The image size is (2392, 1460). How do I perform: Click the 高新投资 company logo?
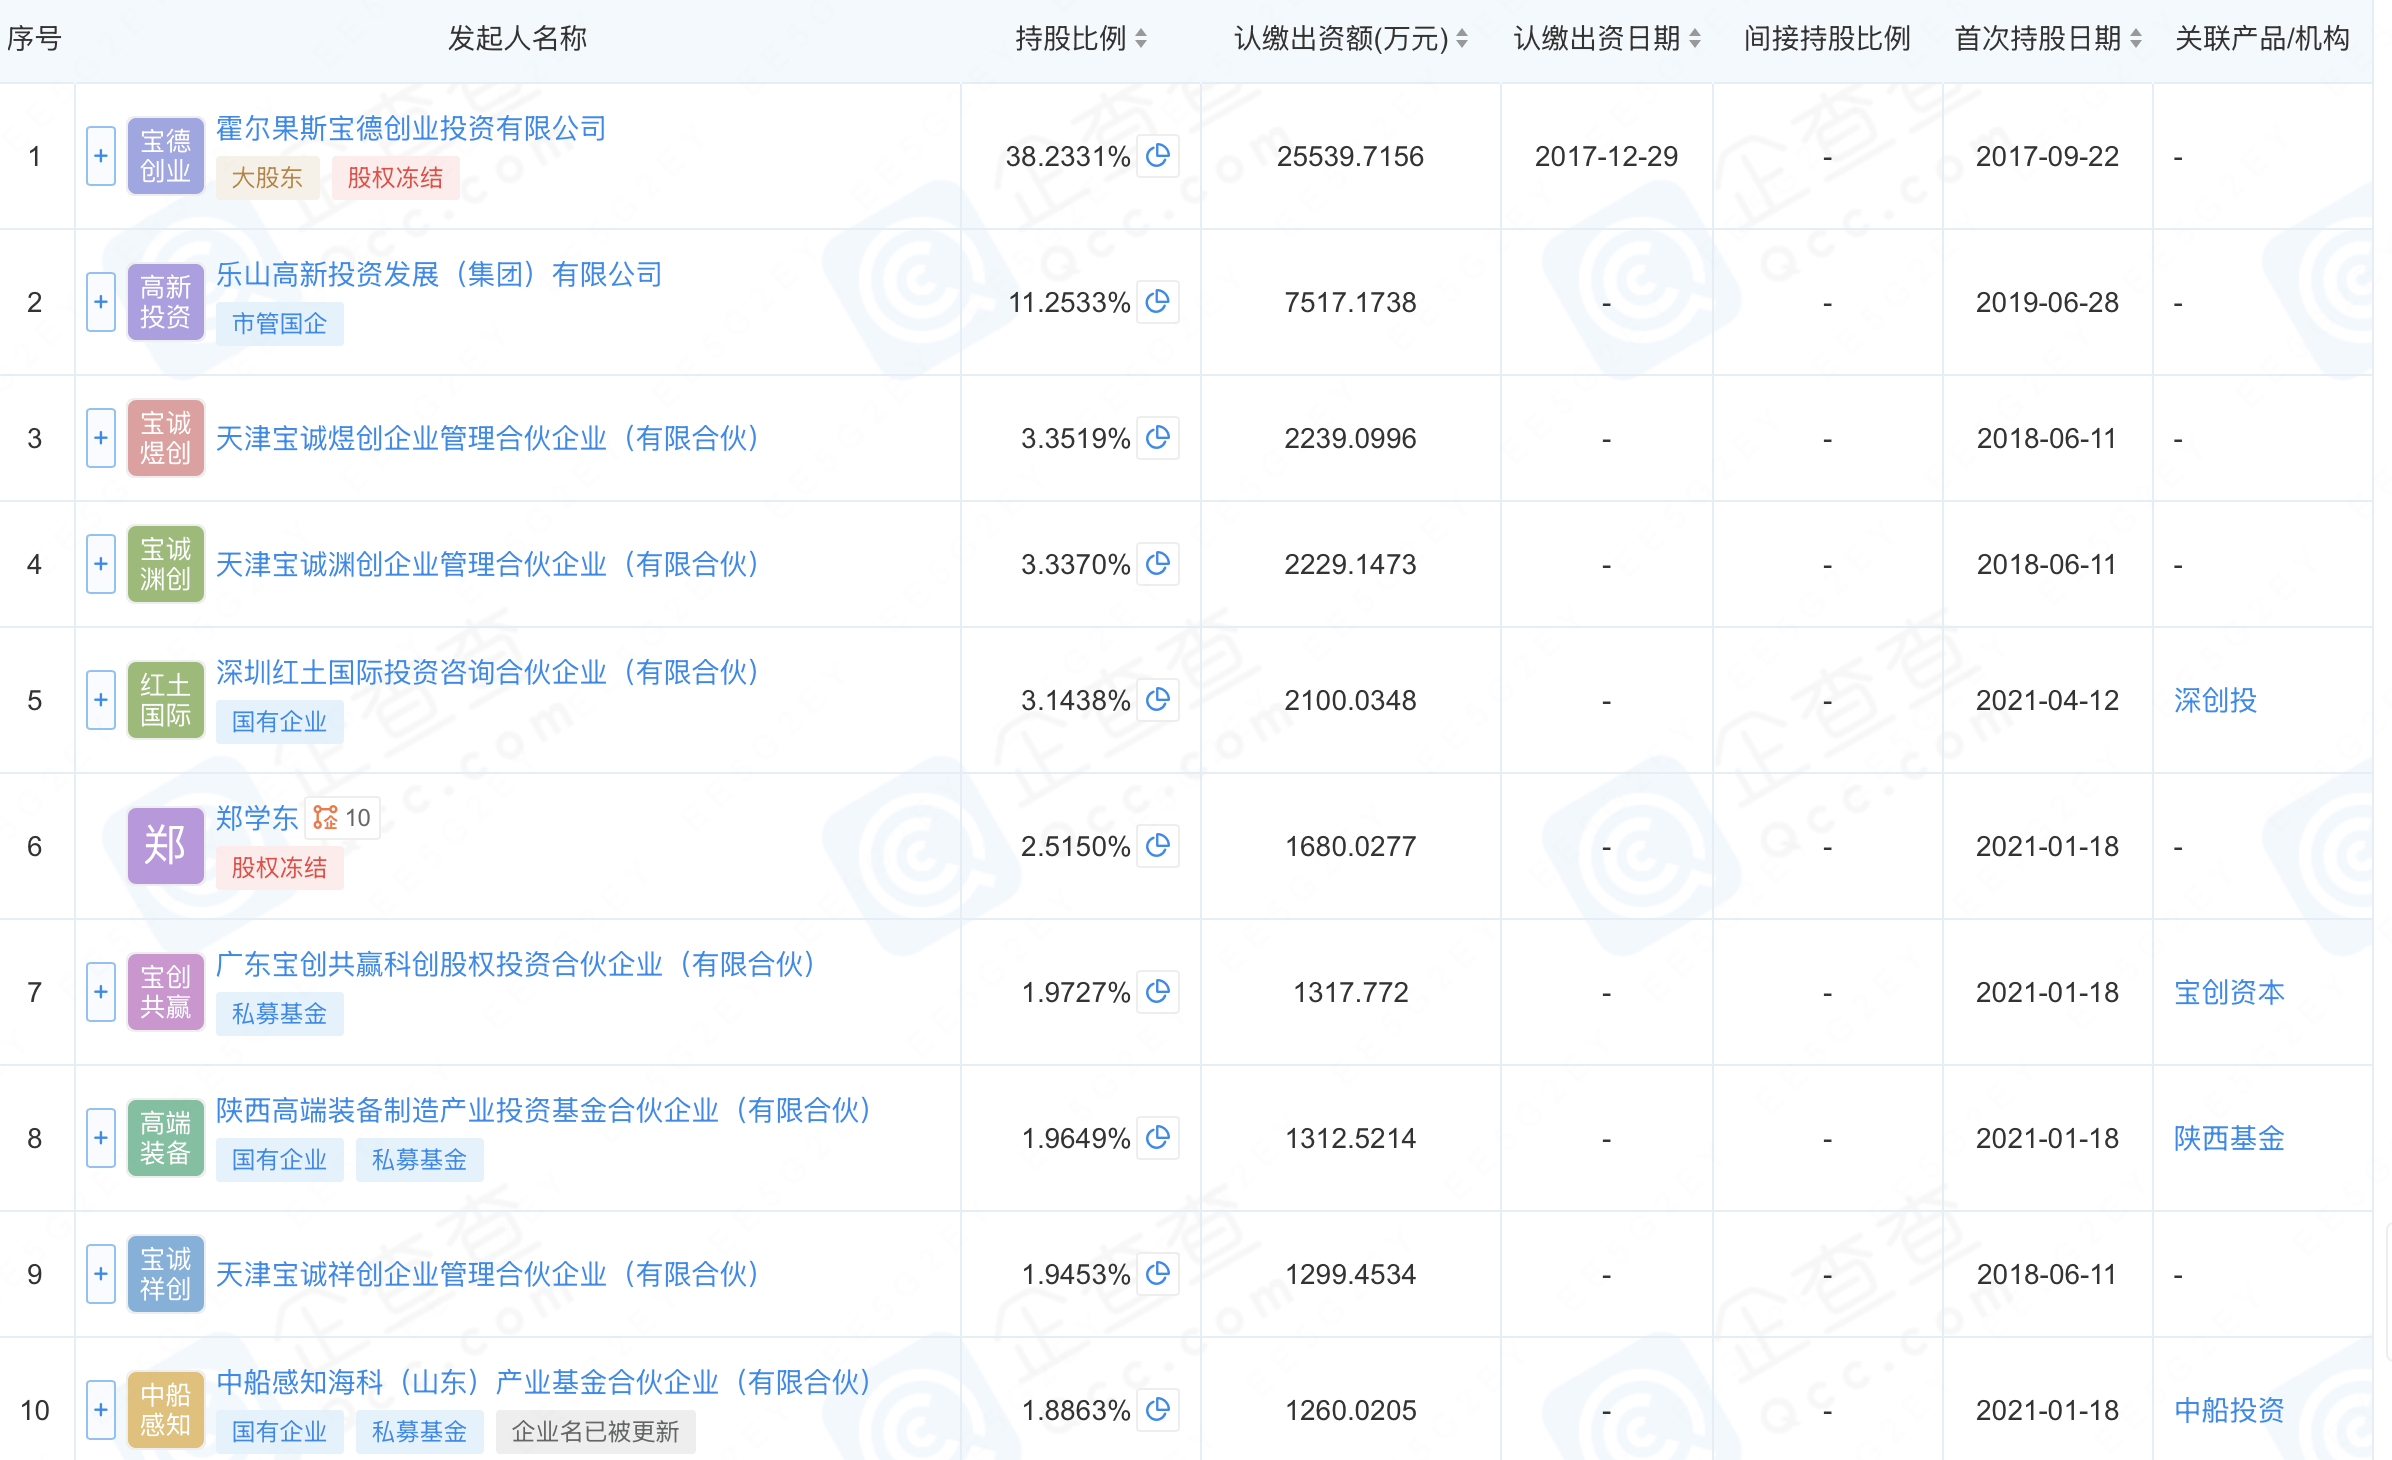166,302
